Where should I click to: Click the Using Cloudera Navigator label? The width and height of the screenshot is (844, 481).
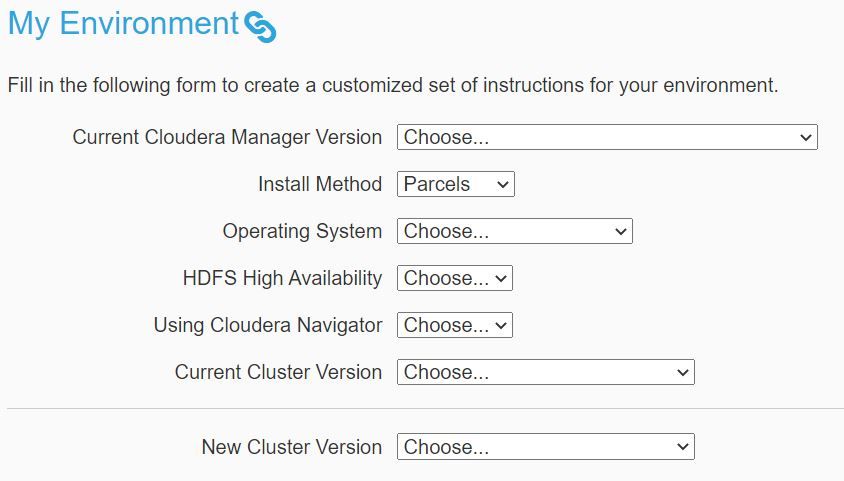268,325
